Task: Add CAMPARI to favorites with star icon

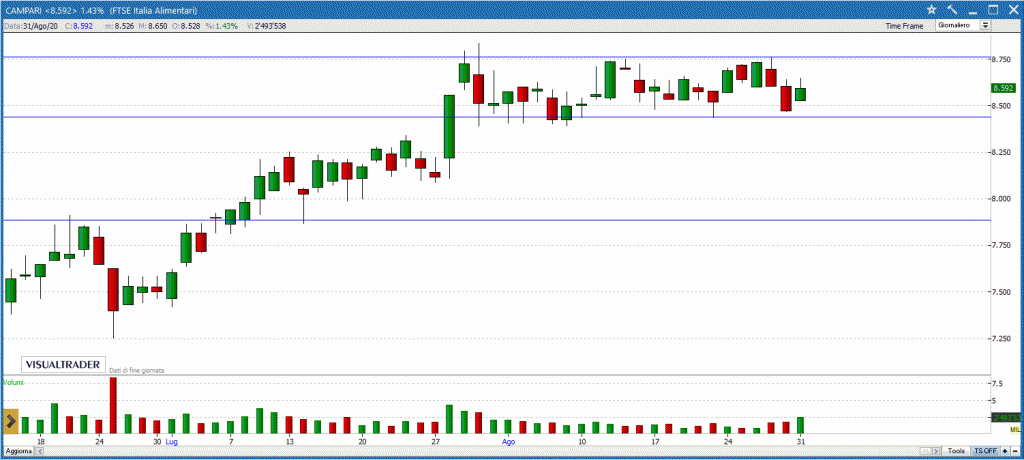Action: 931,9
